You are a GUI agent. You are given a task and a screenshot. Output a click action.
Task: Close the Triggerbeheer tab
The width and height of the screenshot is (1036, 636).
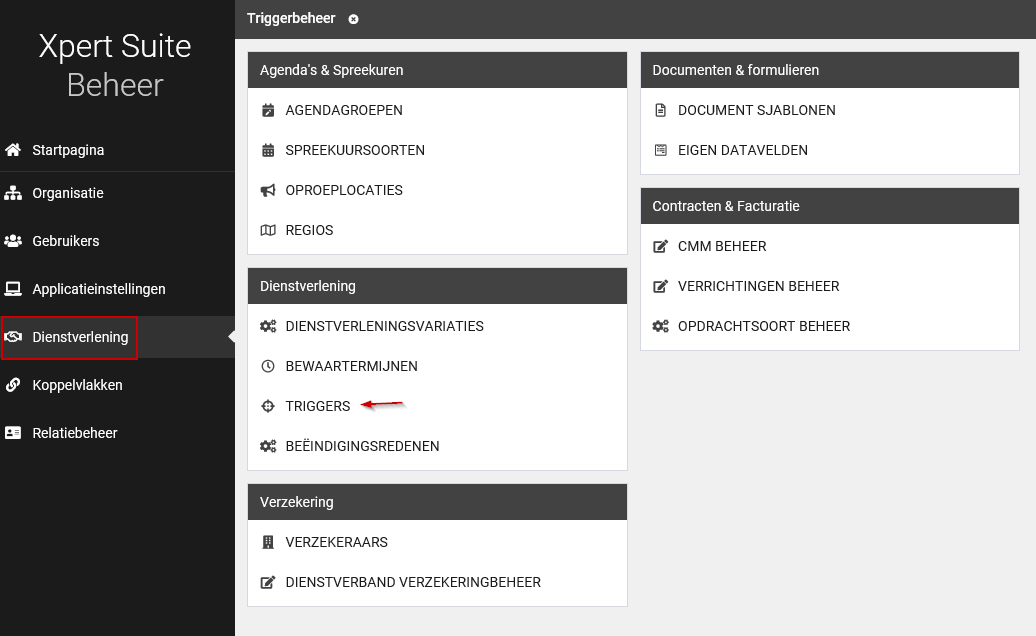(354, 19)
